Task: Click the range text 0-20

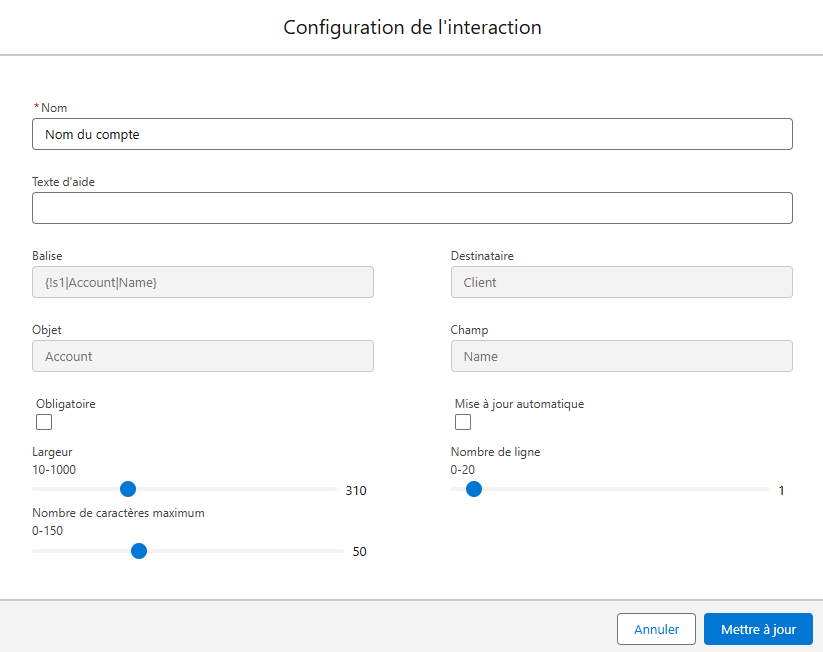Action: click(x=462, y=469)
